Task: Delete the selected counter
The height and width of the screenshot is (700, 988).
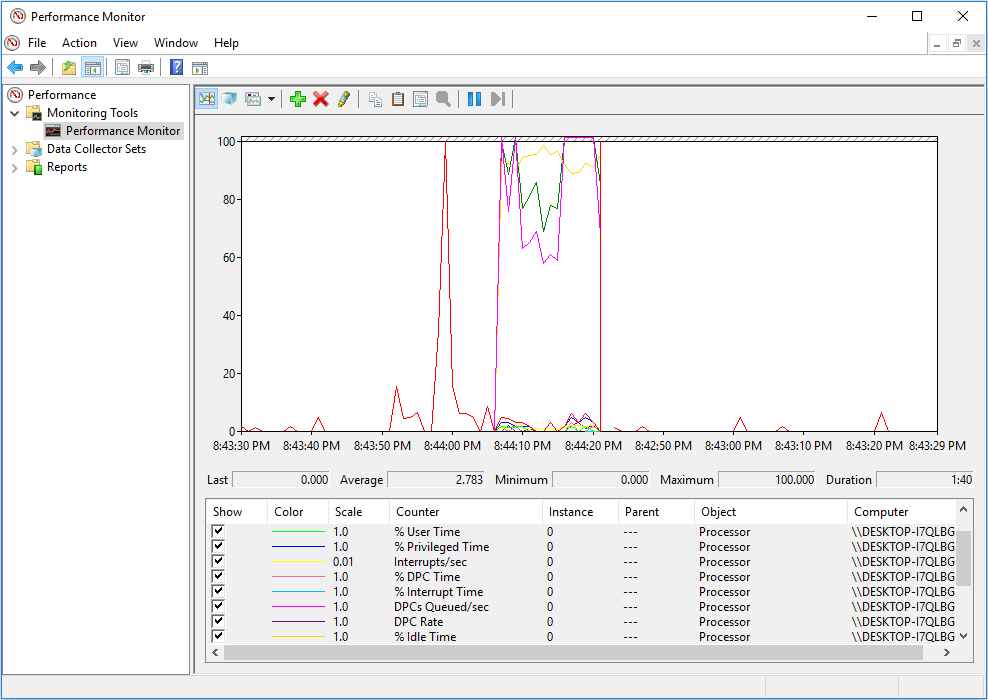Action: pyautogui.click(x=320, y=97)
